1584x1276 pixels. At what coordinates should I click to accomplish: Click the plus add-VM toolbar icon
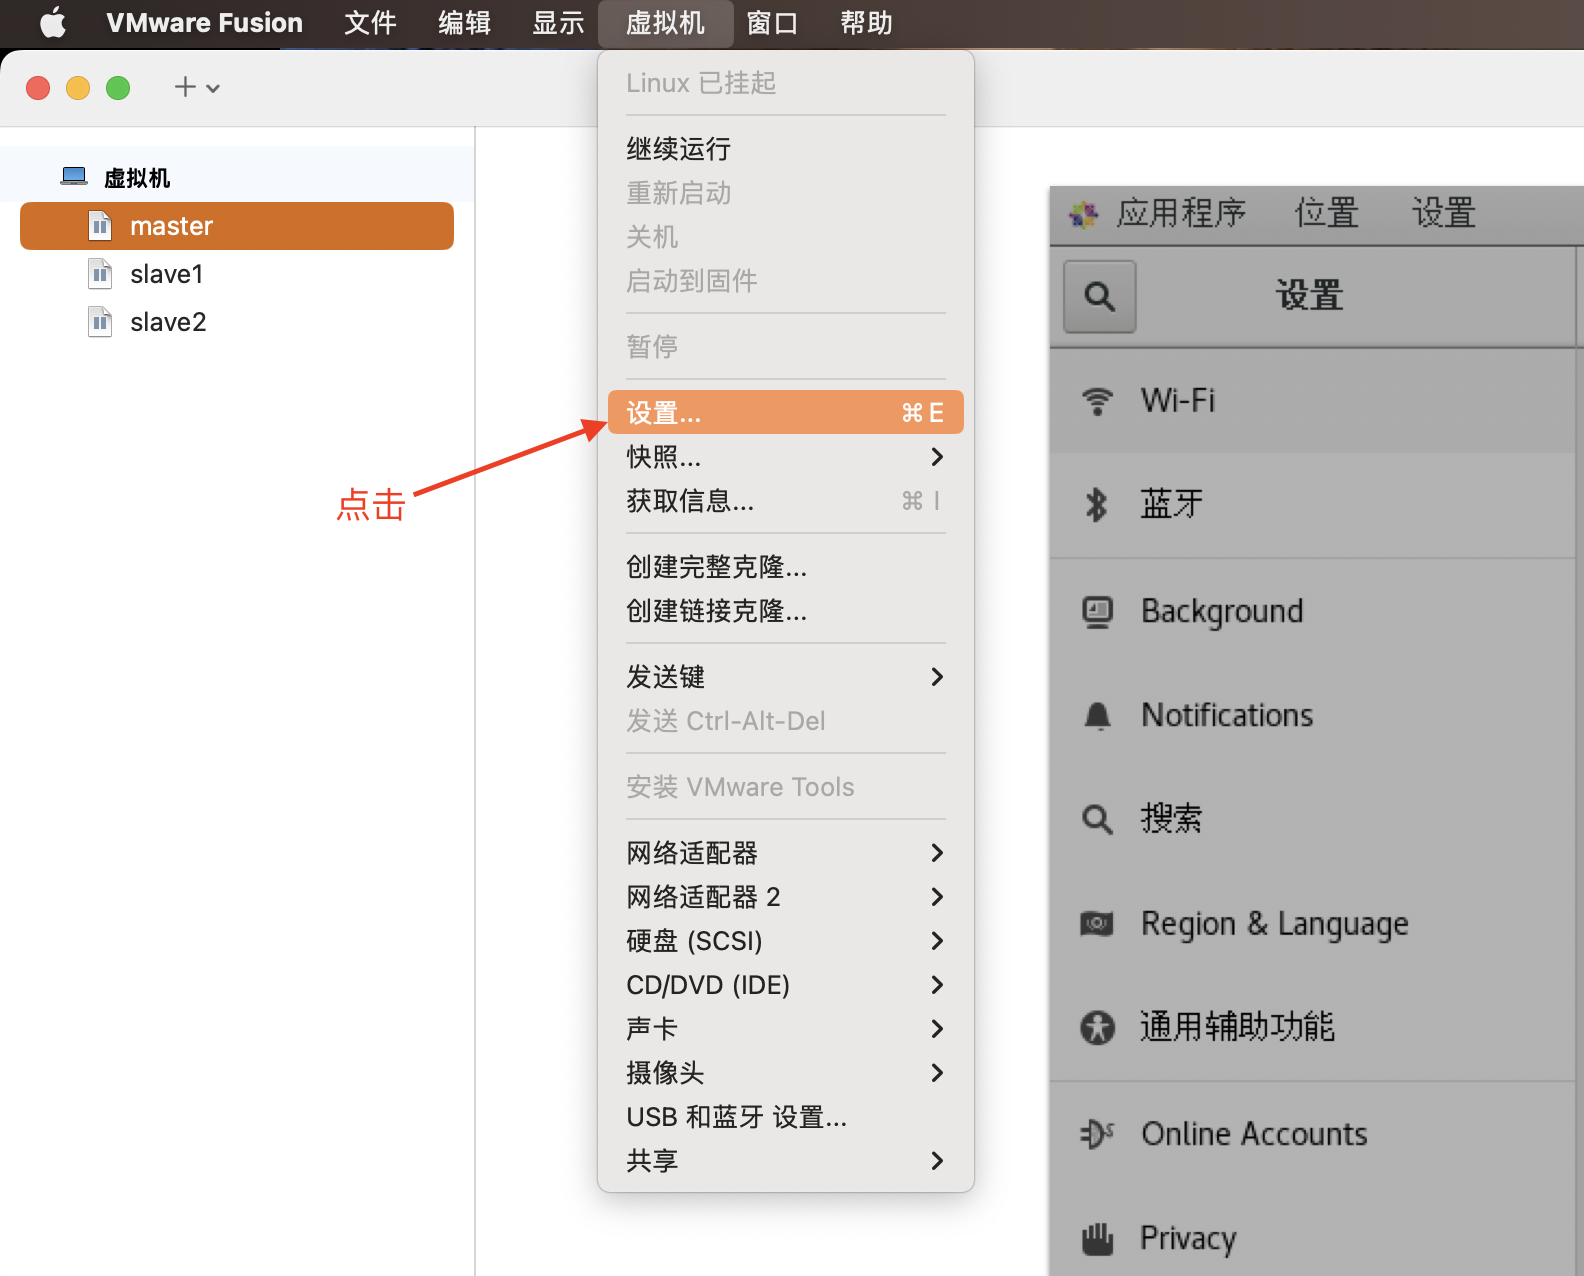(x=185, y=87)
